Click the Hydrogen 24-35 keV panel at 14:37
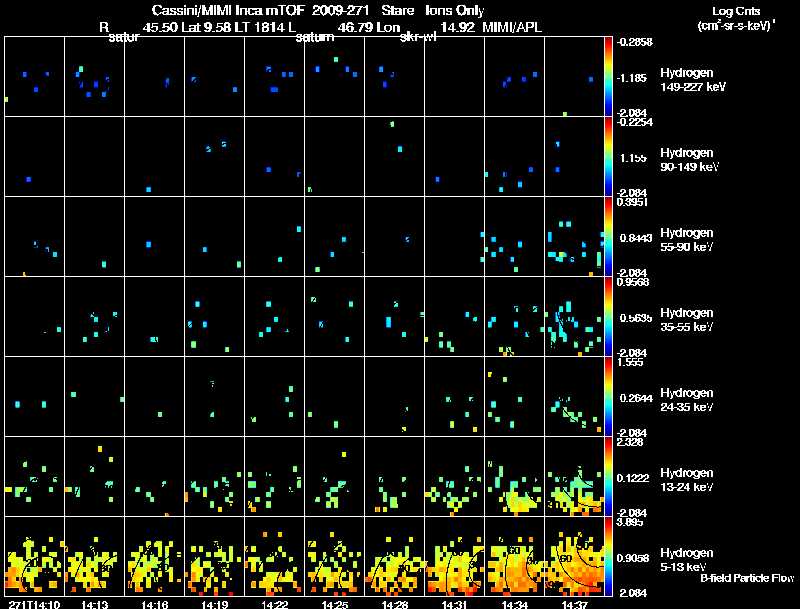This screenshot has height=609, width=800. coord(574,396)
